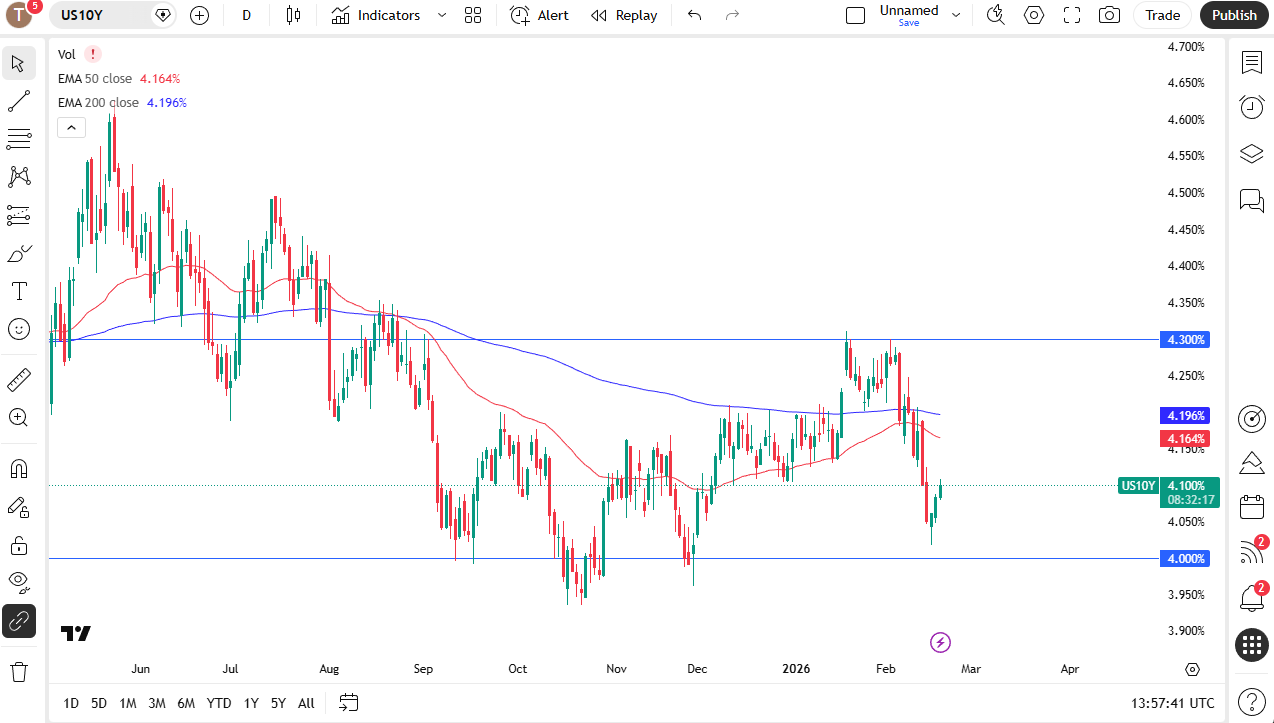Image resolution: width=1274 pixels, height=723 pixels.
Task: Open the timezone menu at 13:57:41 UTC
Action: 1173,703
